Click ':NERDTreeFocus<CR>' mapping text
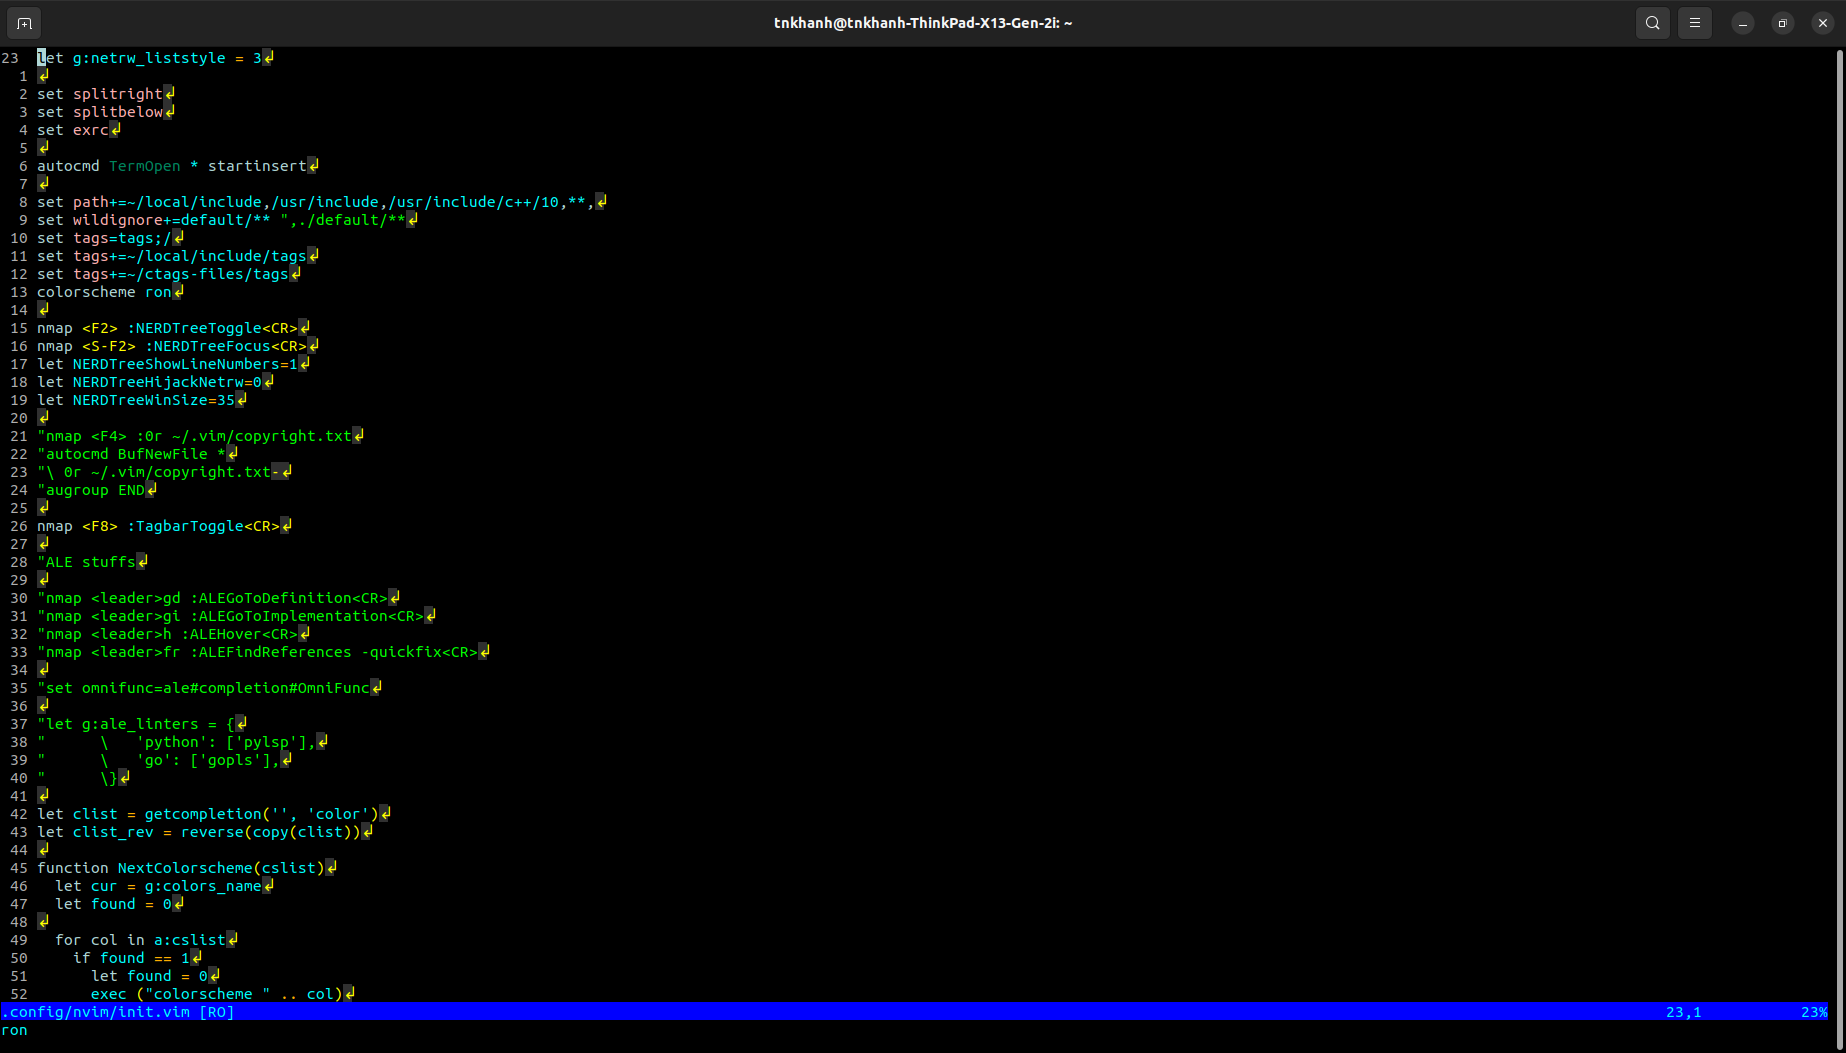Screen dimensions: 1846x1053 (226, 346)
